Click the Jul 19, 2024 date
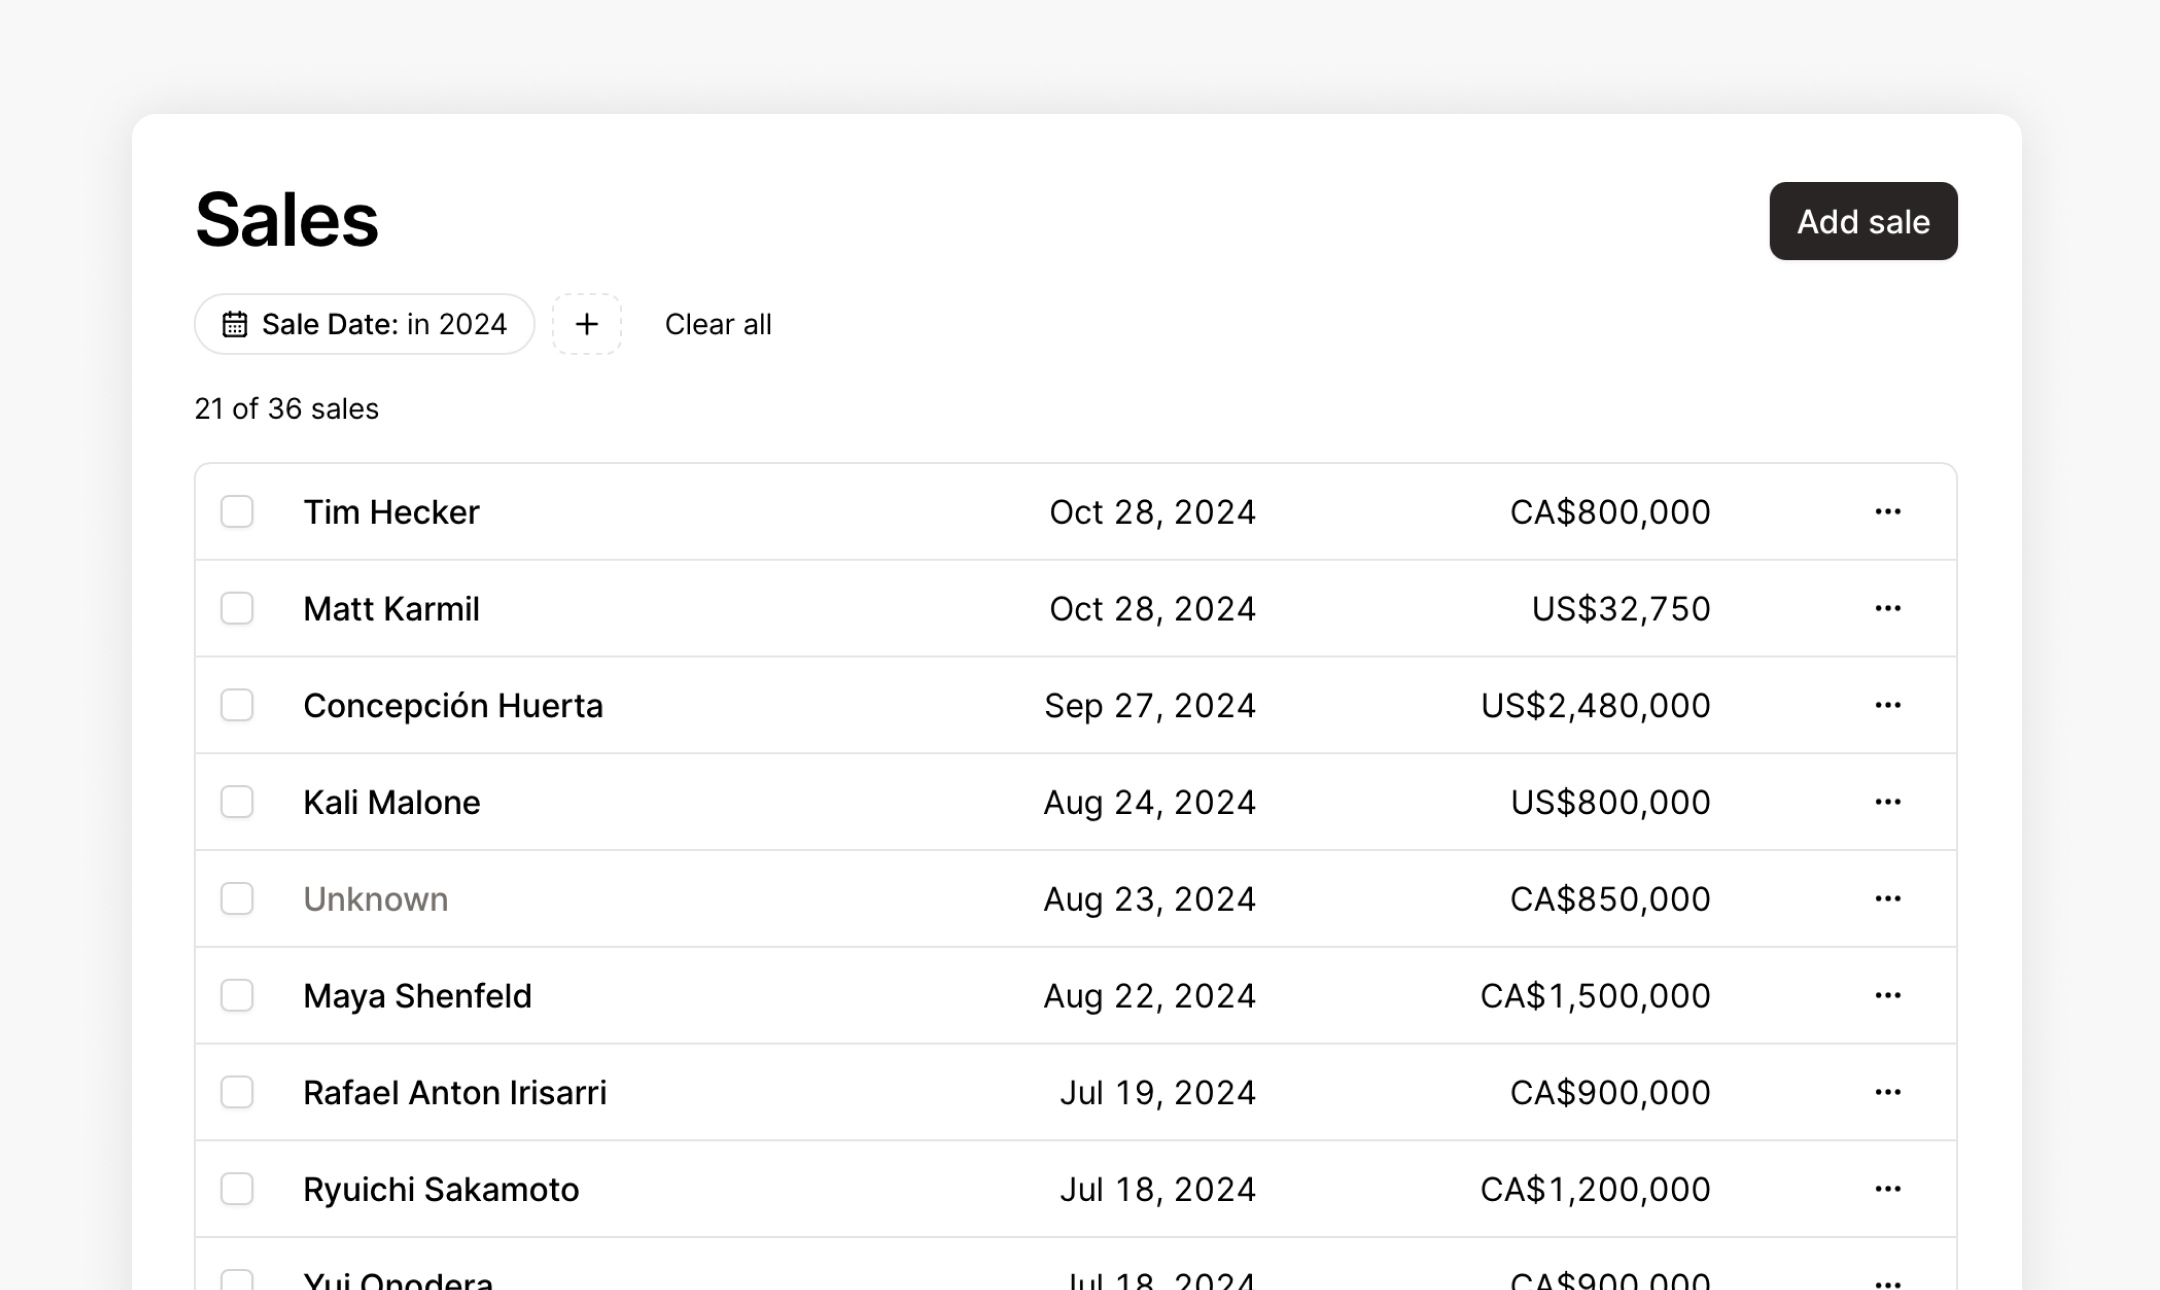The height and width of the screenshot is (1290, 2160). tap(1158, 1093)
